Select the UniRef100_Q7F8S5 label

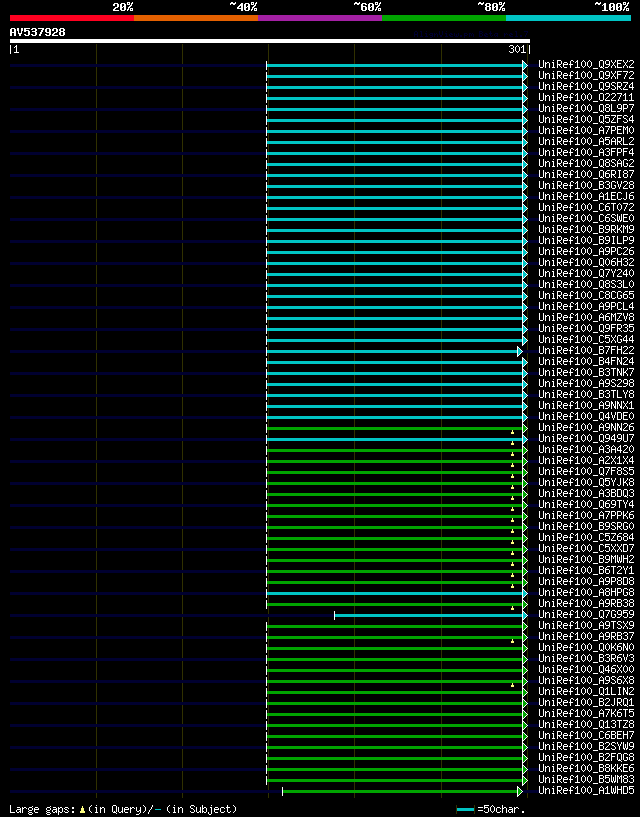tap(586, 472)
